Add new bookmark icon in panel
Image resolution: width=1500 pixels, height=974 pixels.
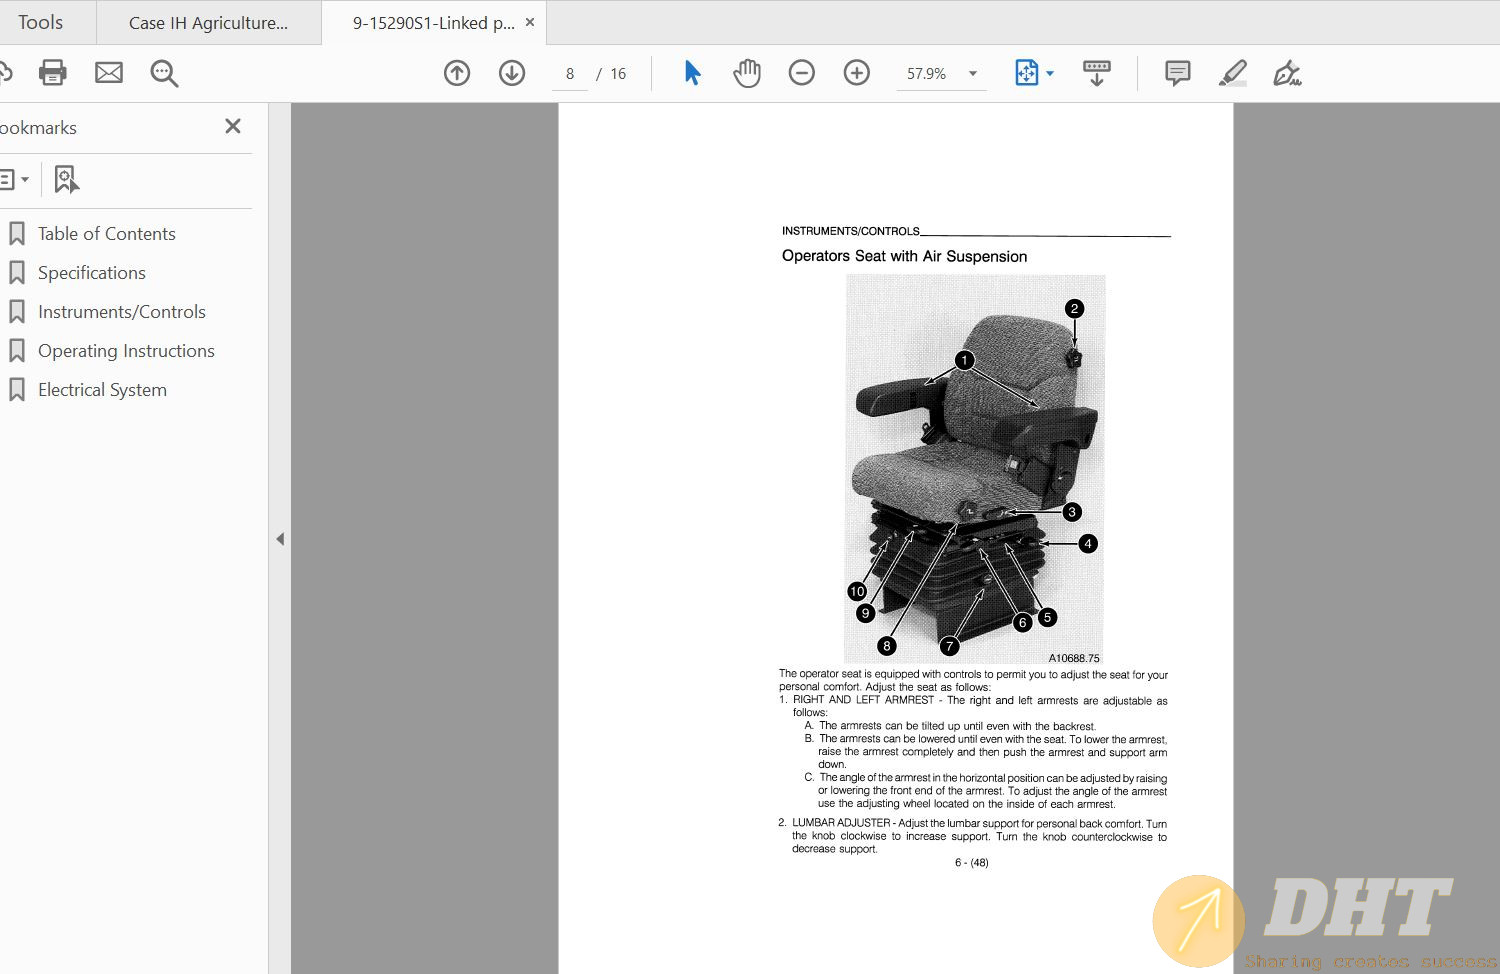[x=66, y=180]
